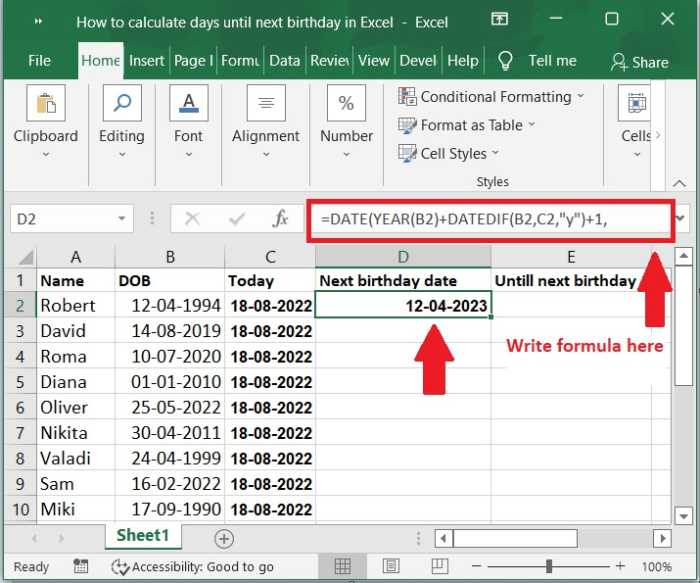Image resolution: width=700 pixels, height=583 pixels.
Task: Click the Share button
Action: pyautogui.click(x=639, y=62)
